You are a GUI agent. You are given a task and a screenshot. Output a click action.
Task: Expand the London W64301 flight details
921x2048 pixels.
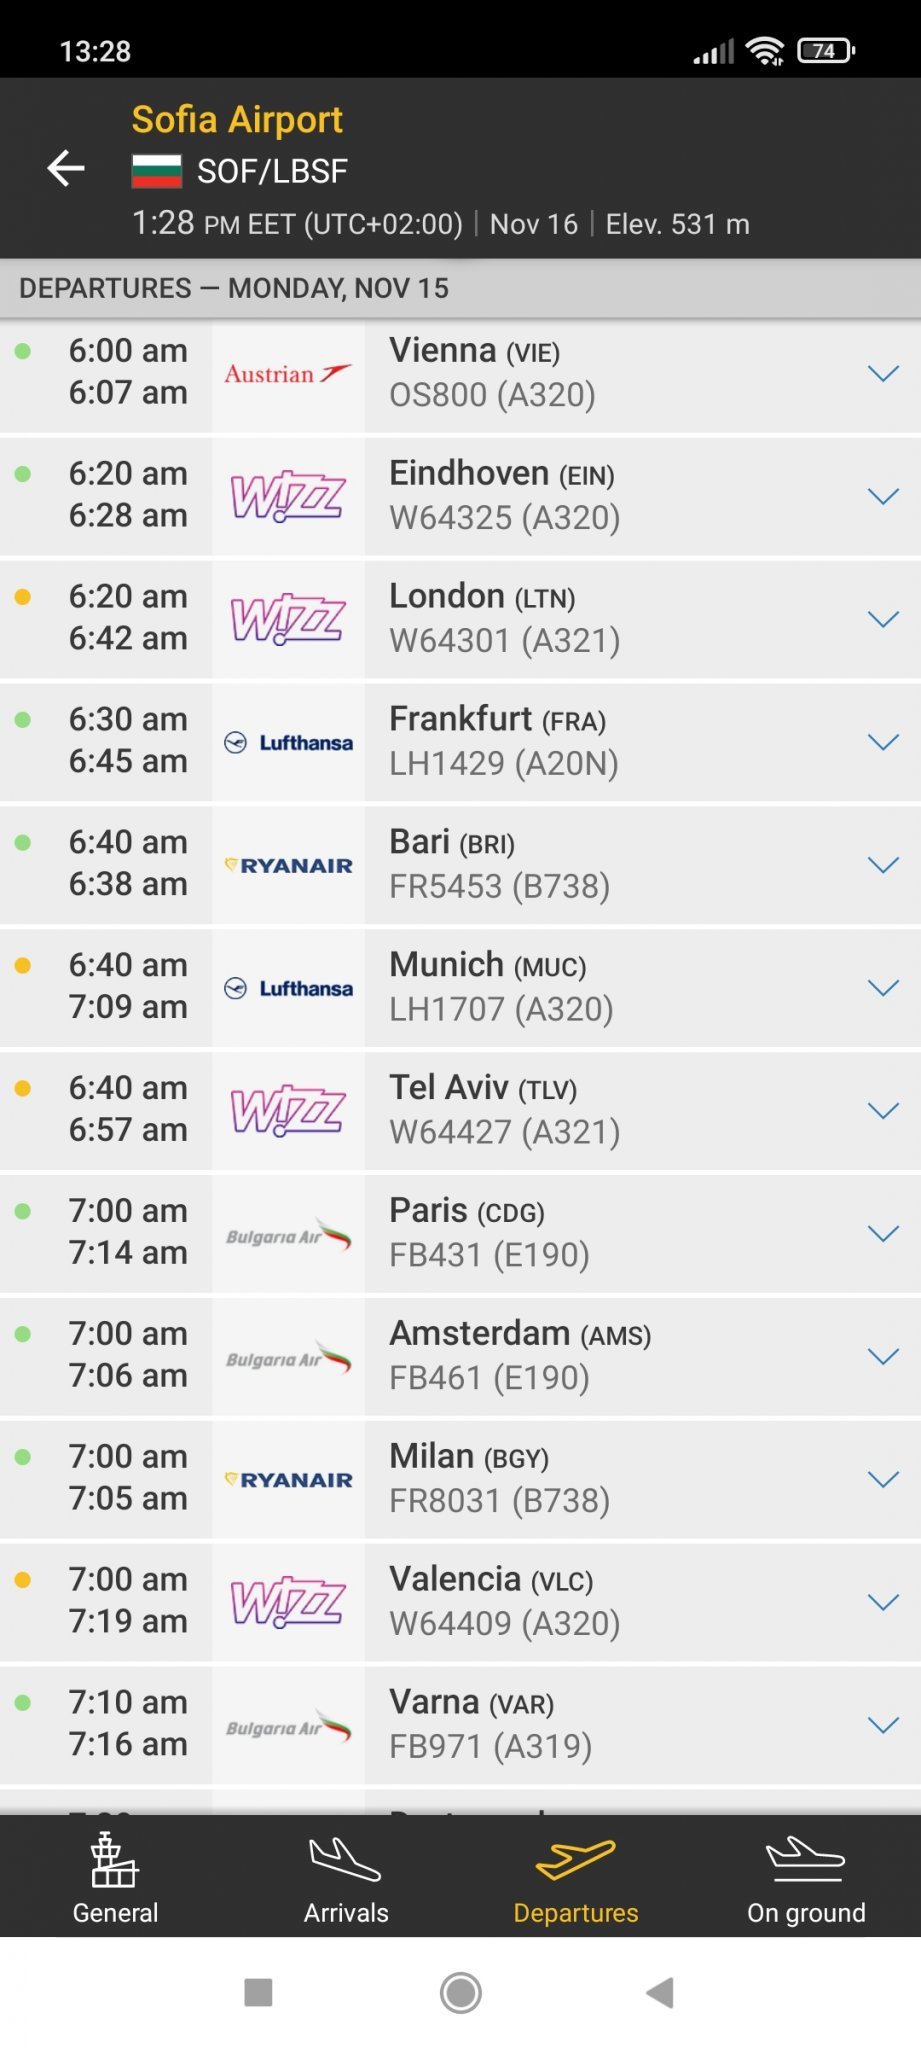883,619
